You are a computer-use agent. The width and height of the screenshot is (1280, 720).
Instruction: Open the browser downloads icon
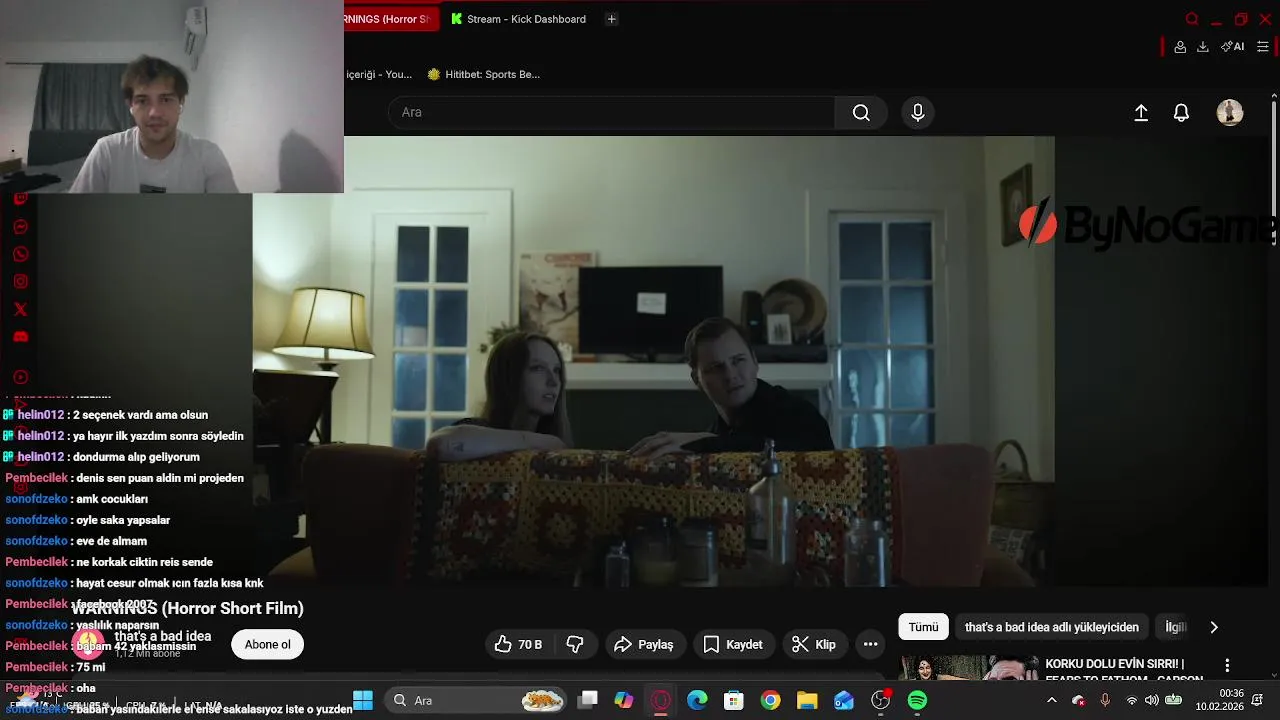[1203, 47]
